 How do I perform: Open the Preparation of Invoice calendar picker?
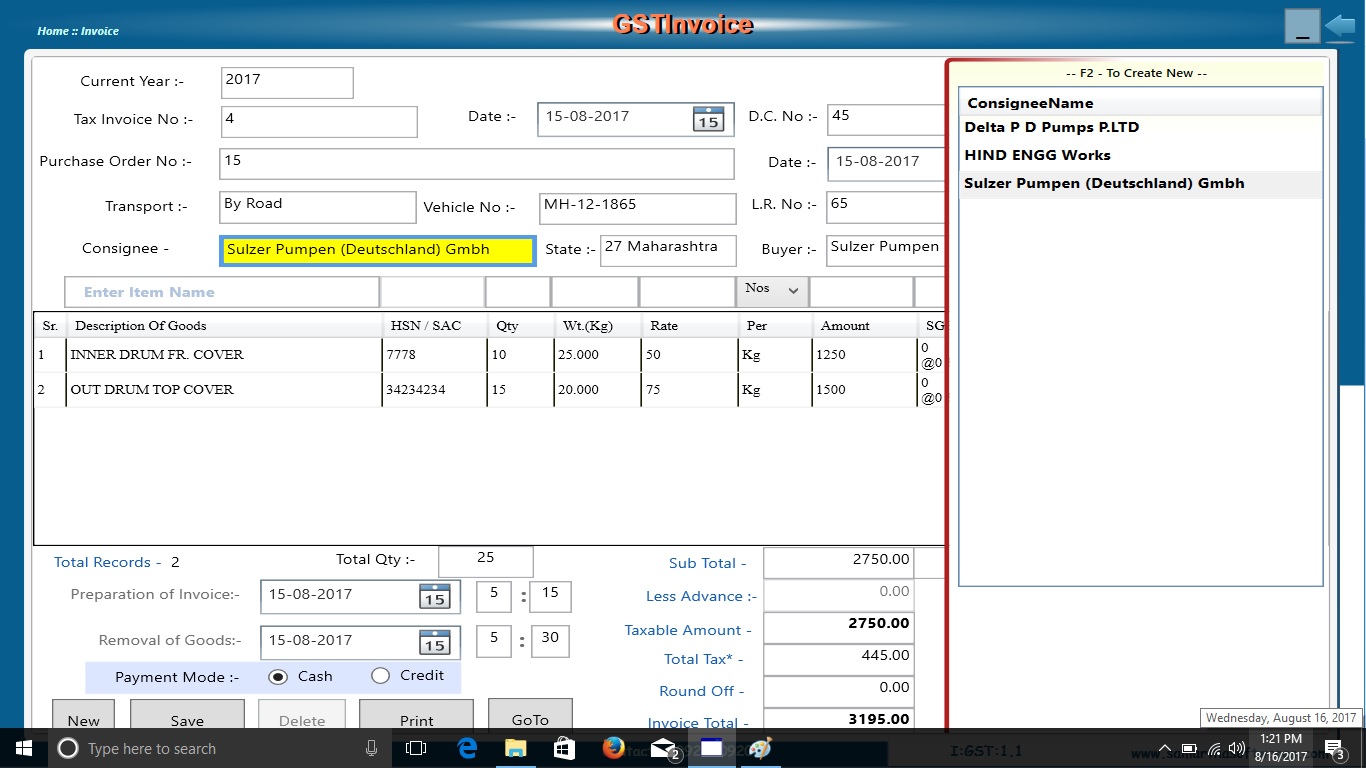click(435, 597)
